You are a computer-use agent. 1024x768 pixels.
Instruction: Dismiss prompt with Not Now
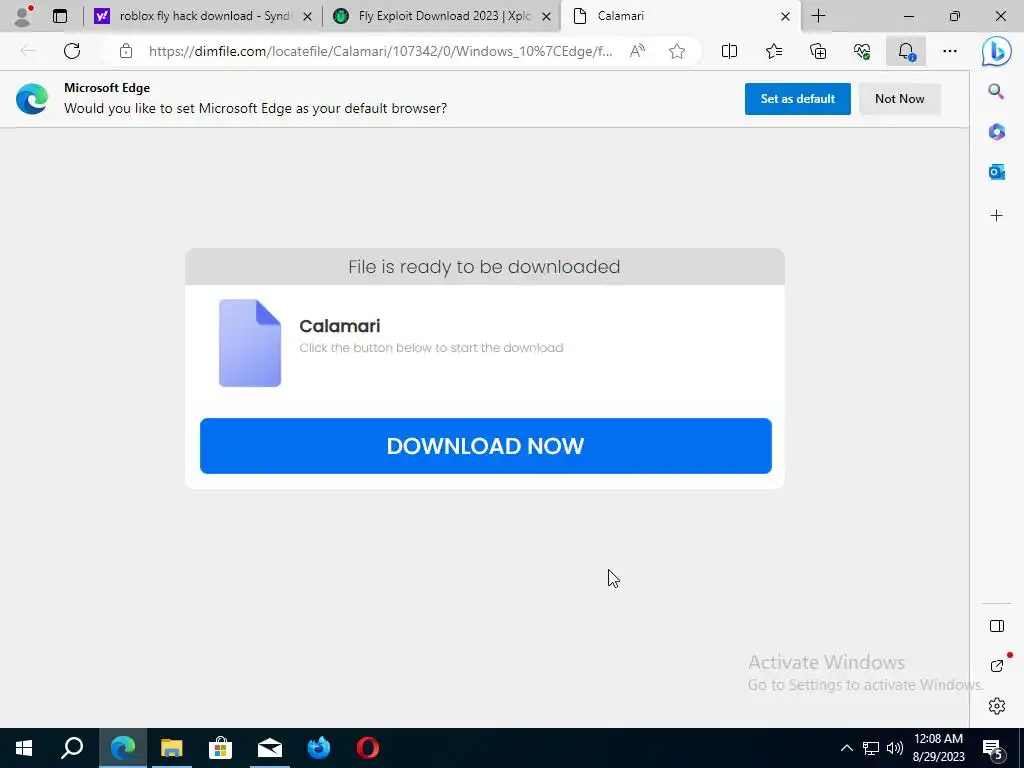click(899, 99)
